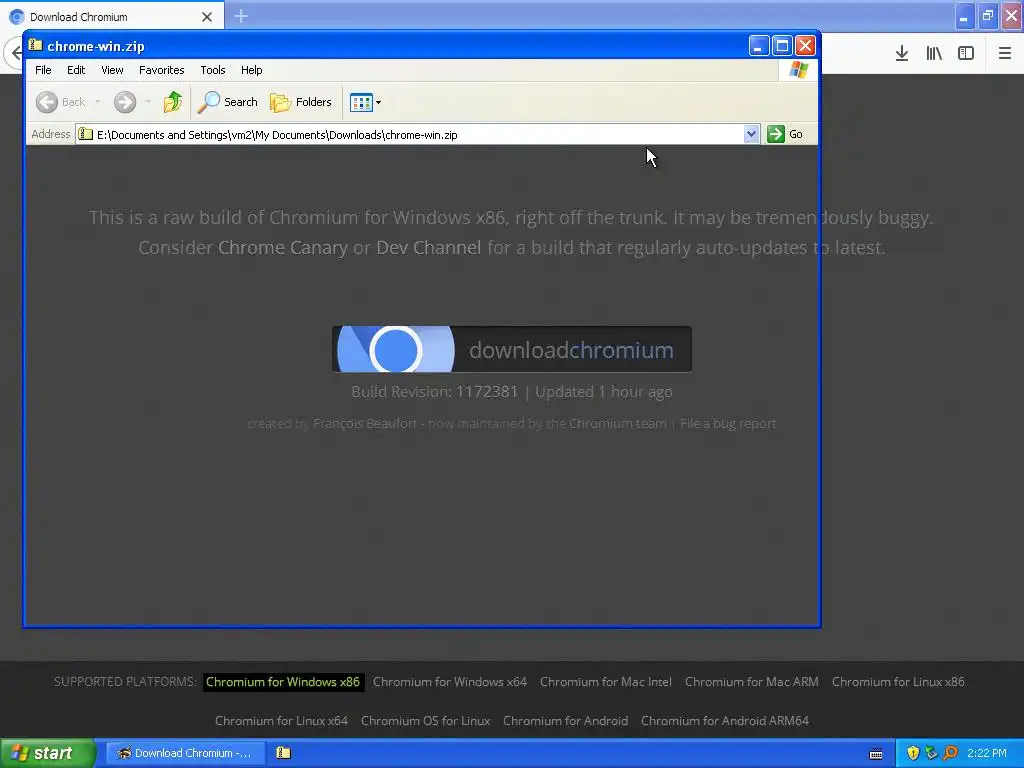Click the zip folder icon in the title bar
1024x768 pixels.
click(x=35, y=46)
